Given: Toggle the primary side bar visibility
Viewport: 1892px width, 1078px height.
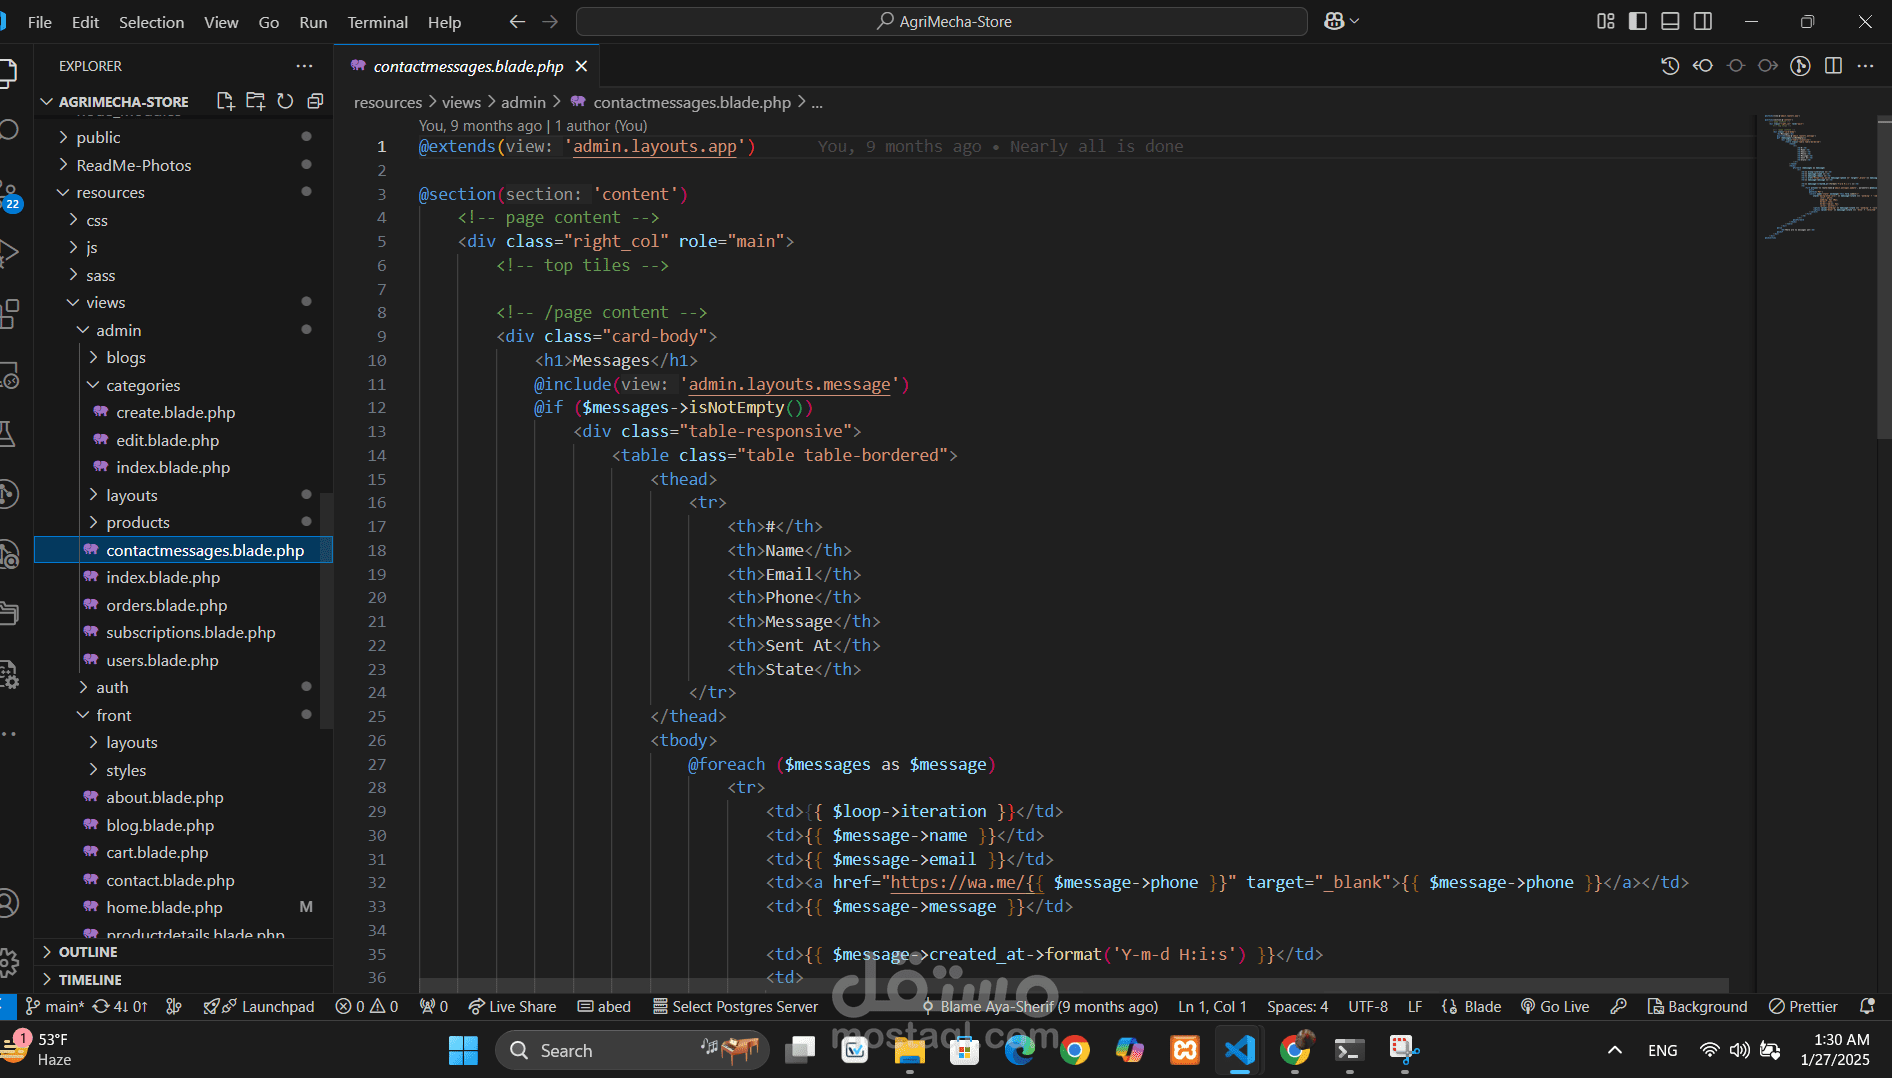Looking at the screenshot, I should 1637,21.
